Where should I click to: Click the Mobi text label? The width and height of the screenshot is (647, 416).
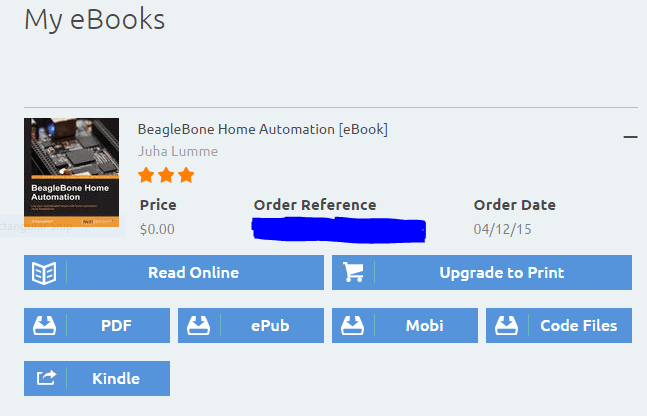pyautogui.click(x=424, y=325)
